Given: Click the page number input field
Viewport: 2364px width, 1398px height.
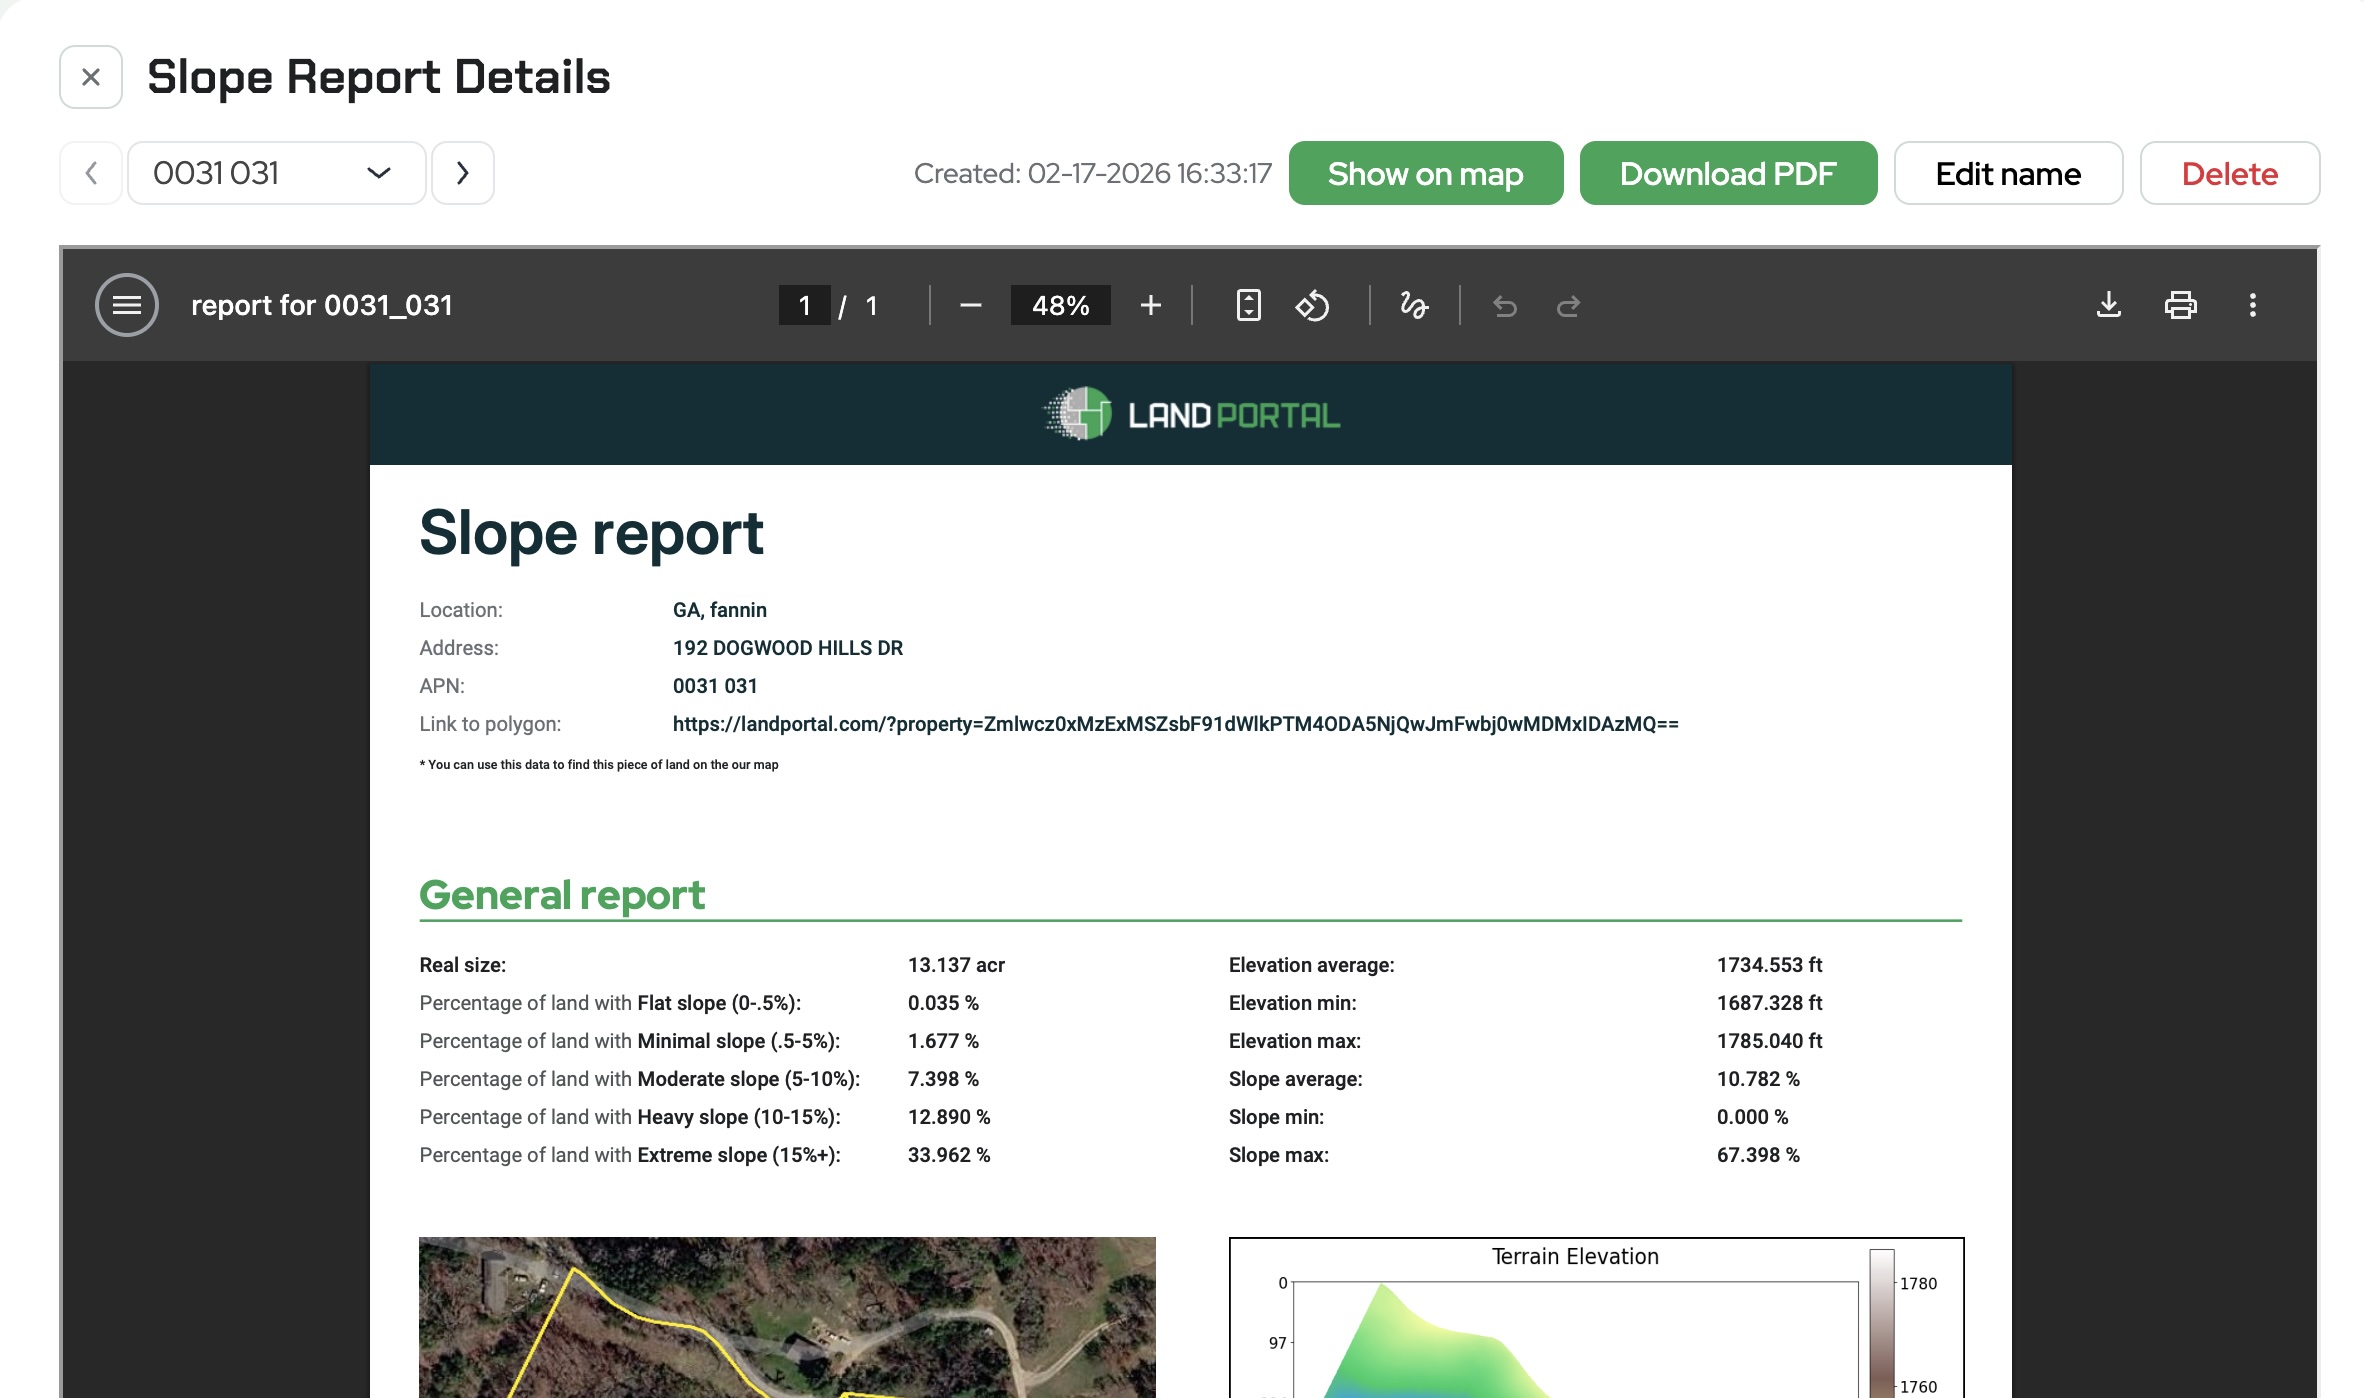Looking at the screenshot, I should (804, 305).
